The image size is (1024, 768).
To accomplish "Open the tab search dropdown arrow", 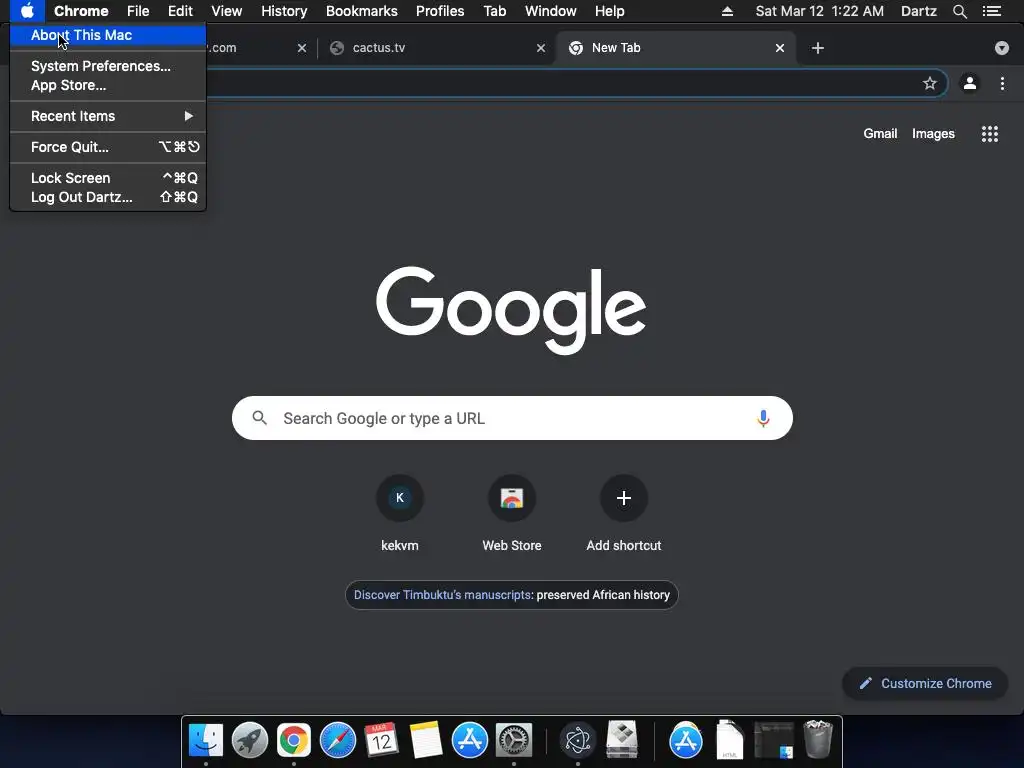I will tap(1002, 48).
